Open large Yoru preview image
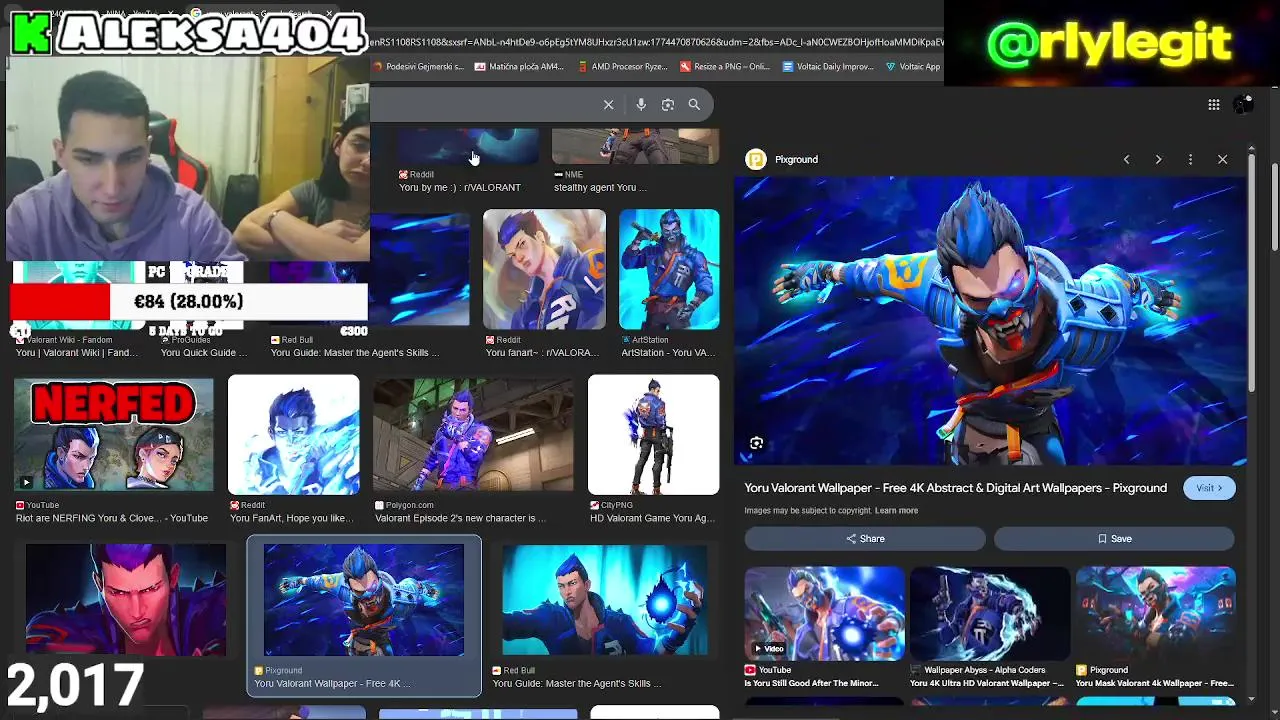This screenshot has height=720, width=1280. [x=990, y=322]
